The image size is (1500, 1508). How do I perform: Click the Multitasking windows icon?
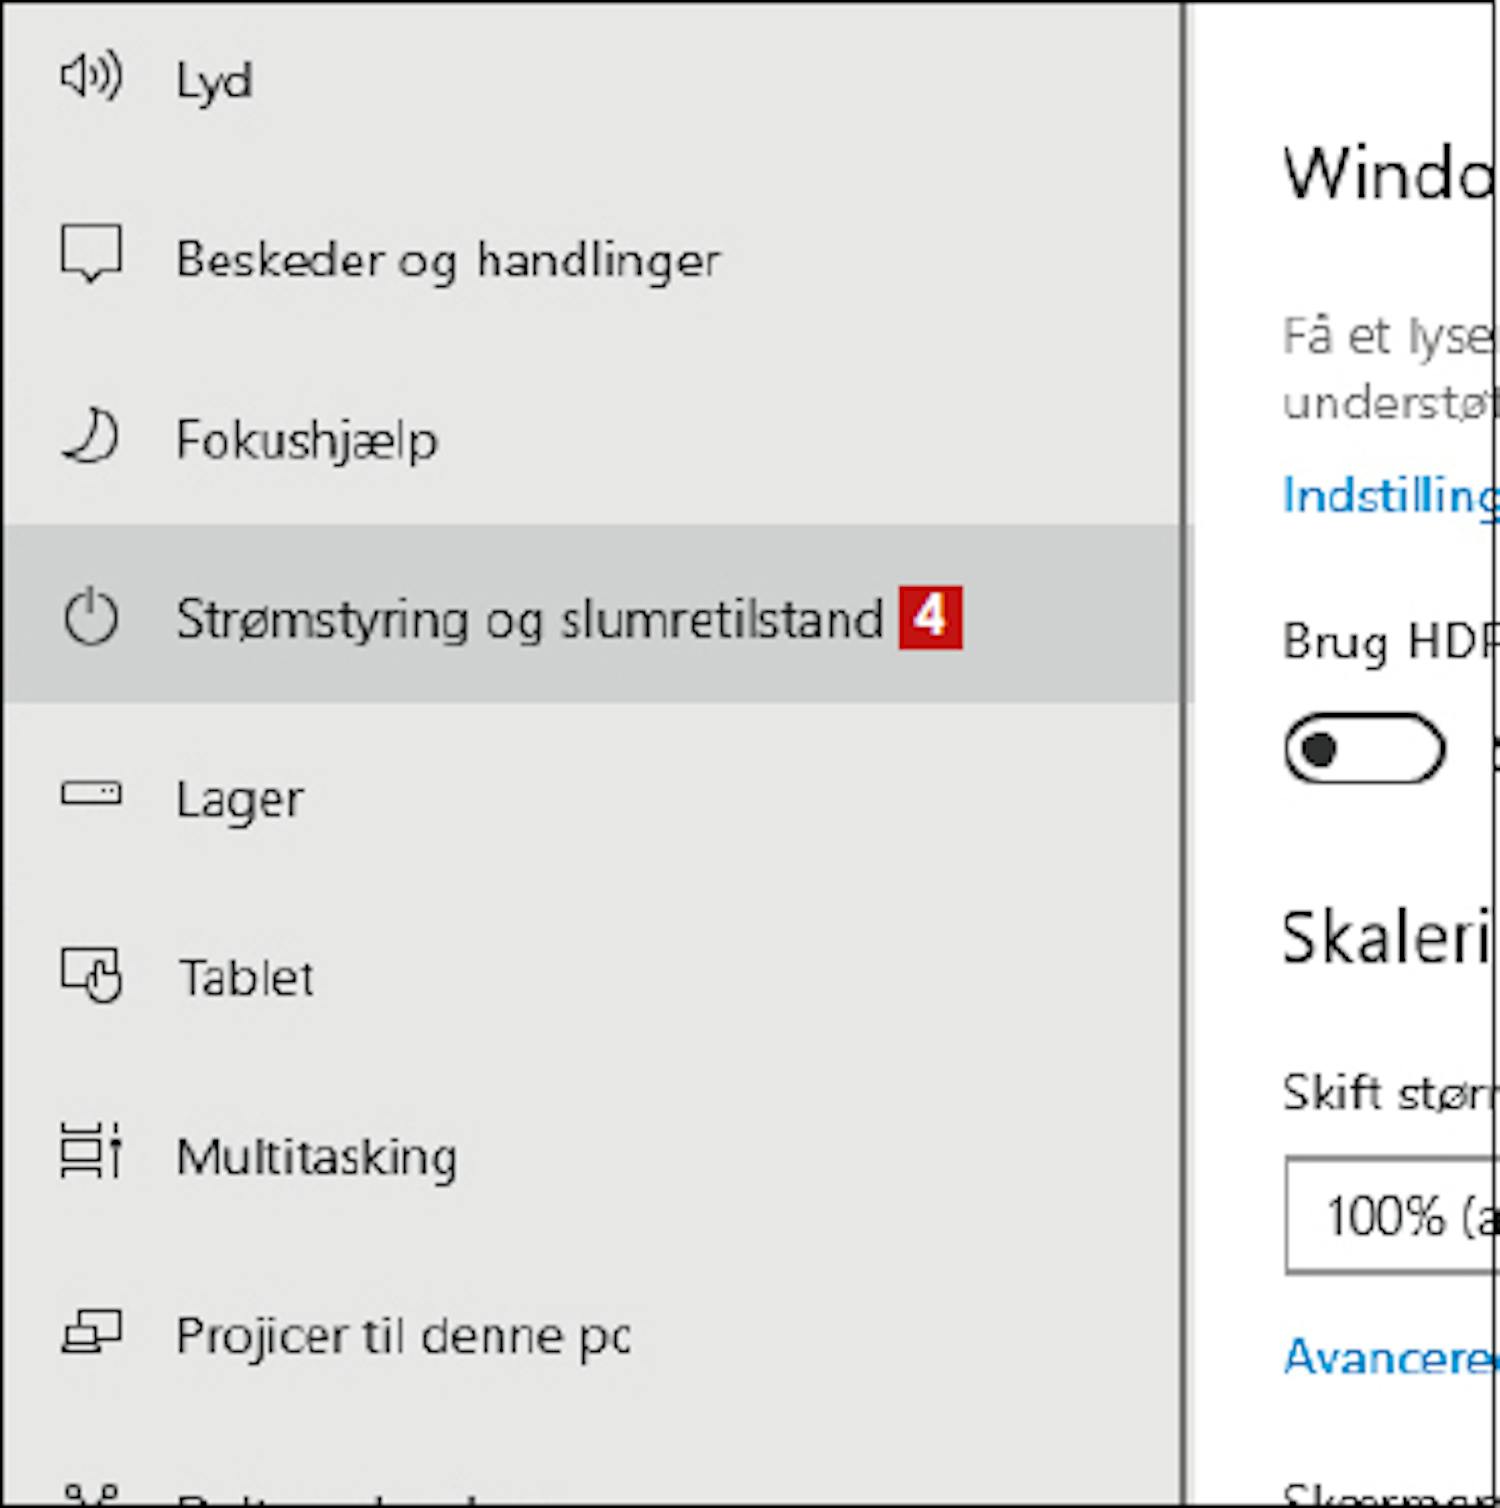[x=91, y=1151]
